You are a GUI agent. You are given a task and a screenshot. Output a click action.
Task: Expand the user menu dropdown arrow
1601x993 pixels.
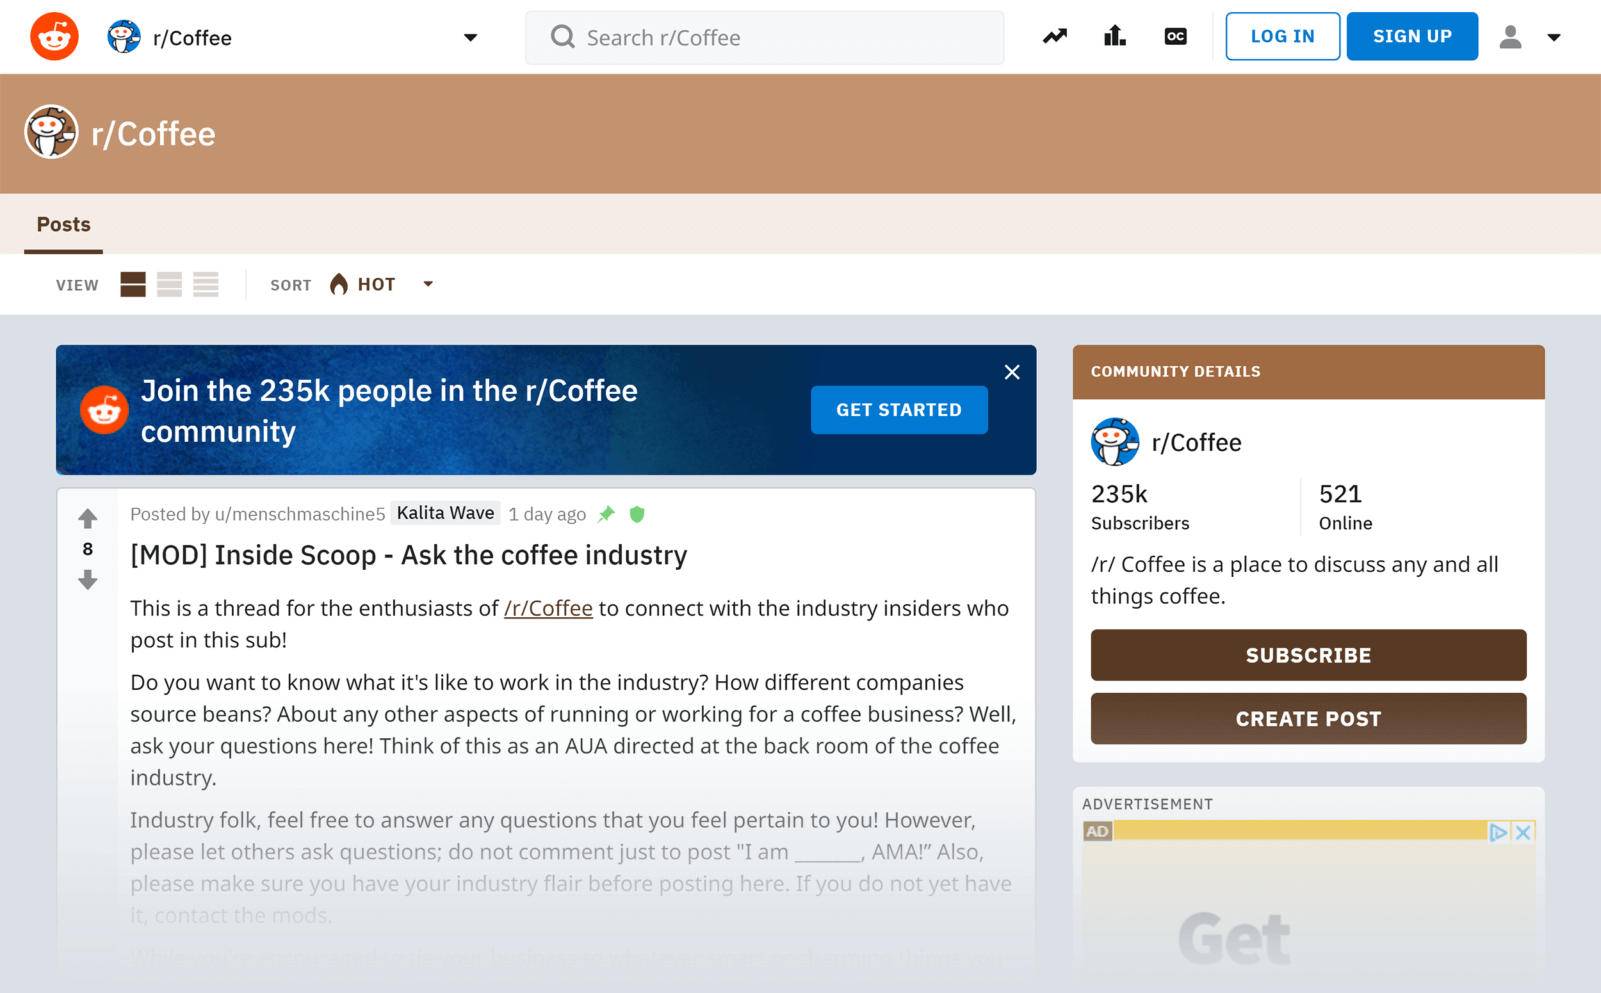[1554, 38]
